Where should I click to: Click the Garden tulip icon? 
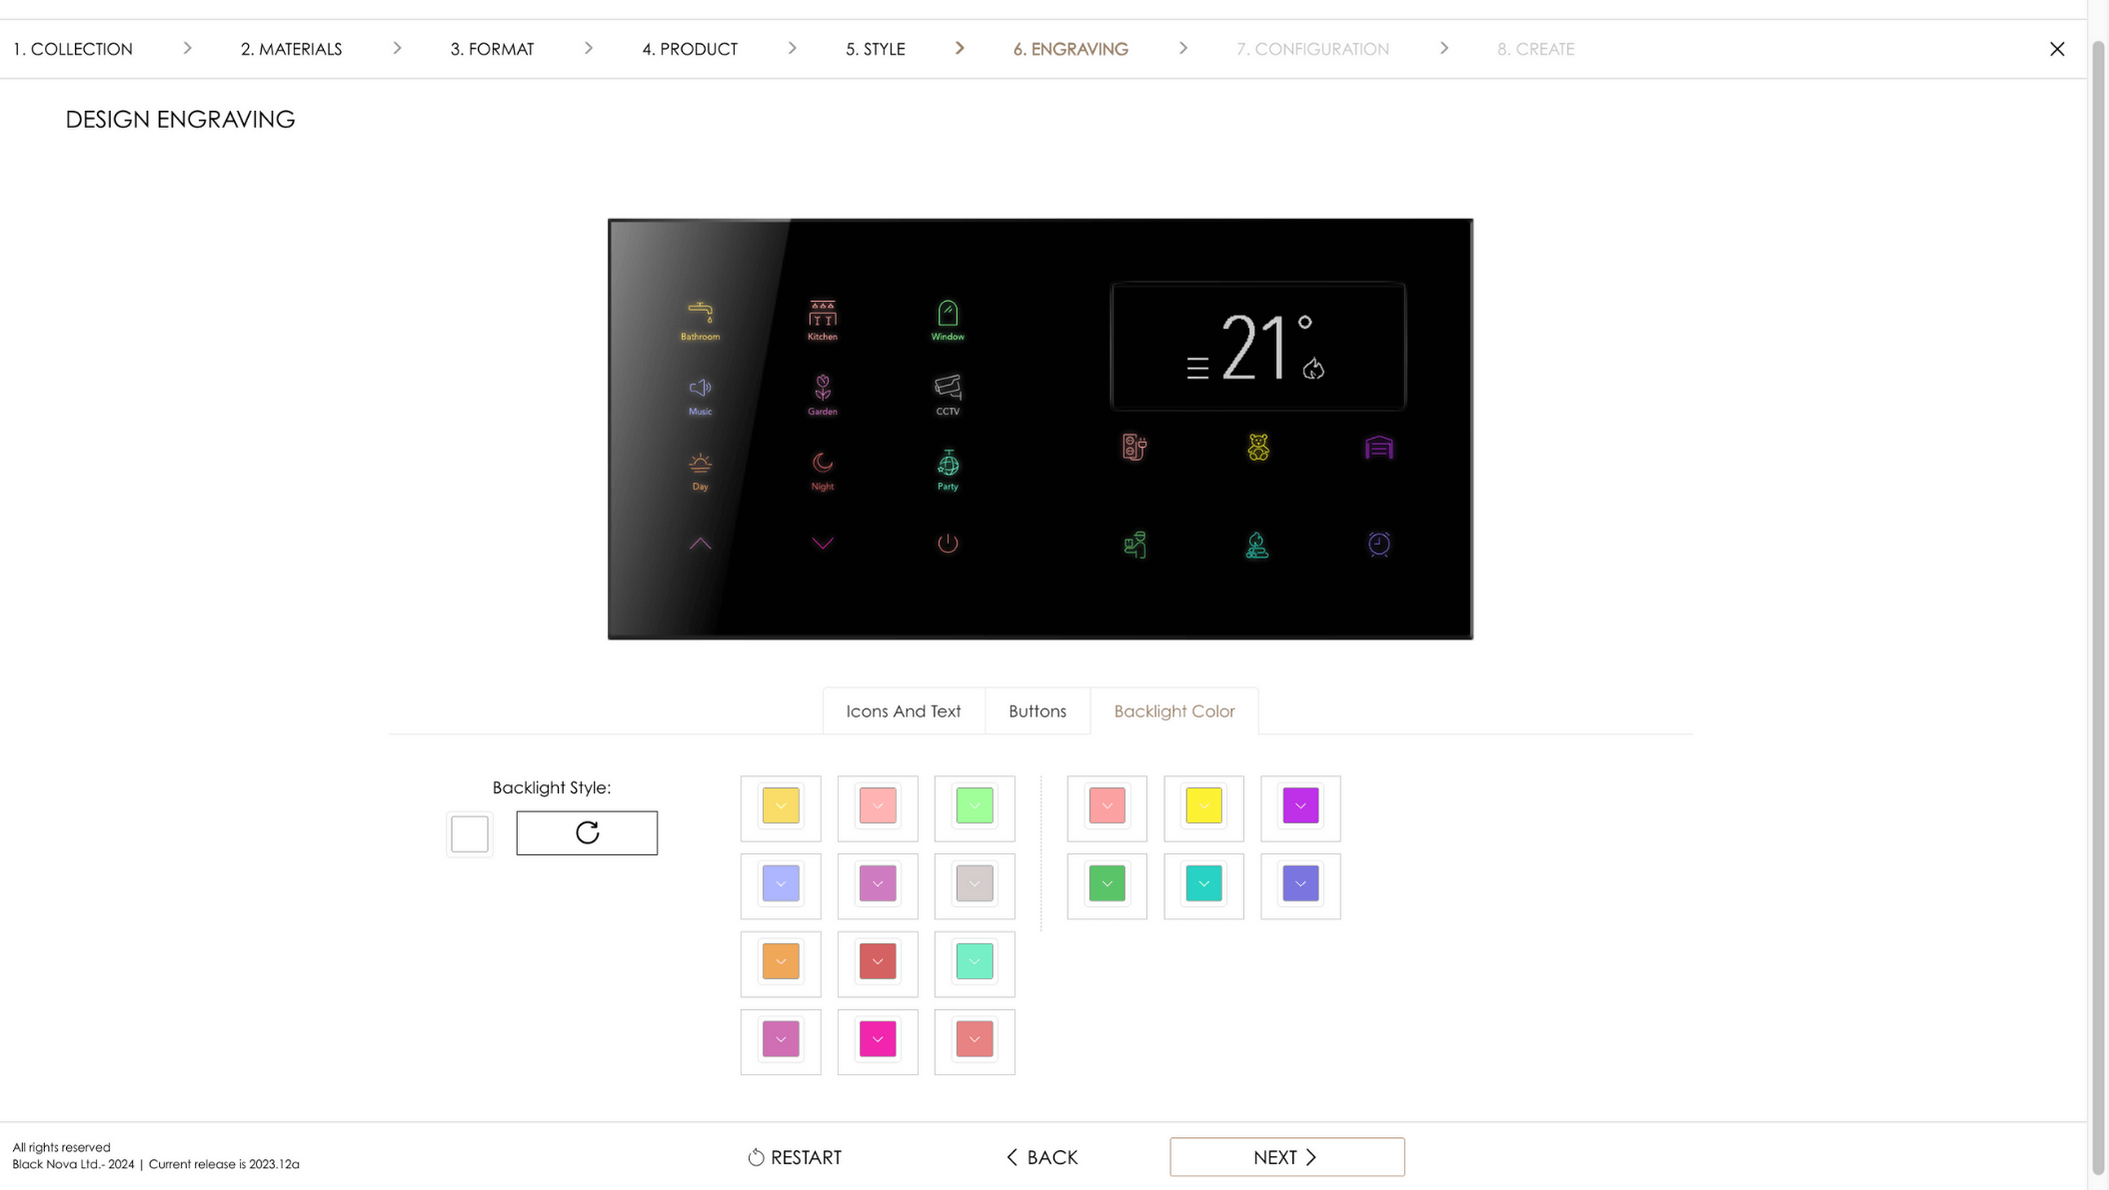tap(822, 388)
